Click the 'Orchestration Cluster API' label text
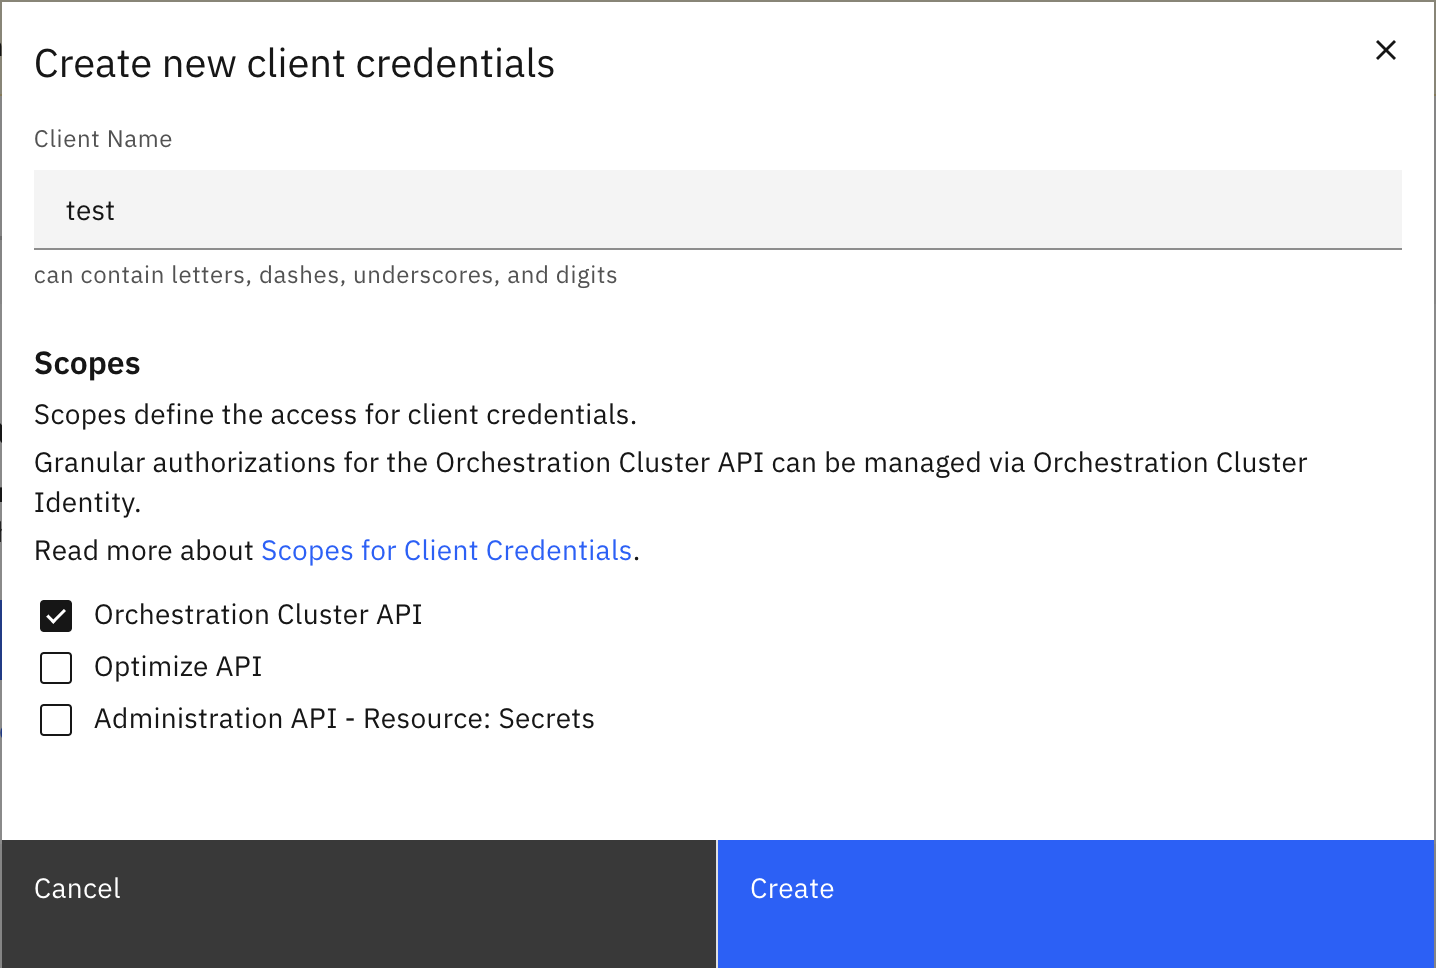Viewport: 1436px width, 968px height. pyautogui.click(x=258, y=615)
